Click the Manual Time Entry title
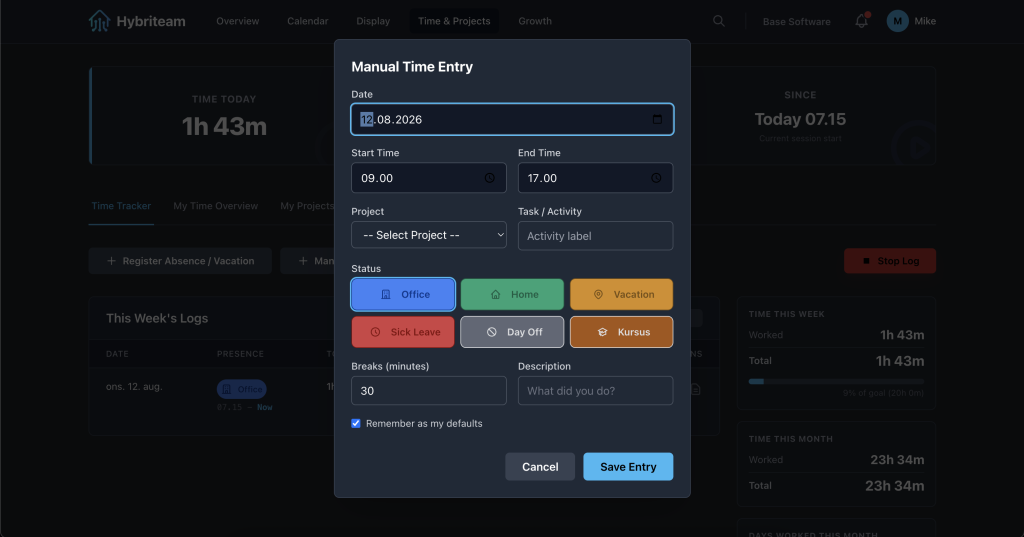The width and height of the screenshot is (1024, 537). pyautogui.click(x=412, y=67)
